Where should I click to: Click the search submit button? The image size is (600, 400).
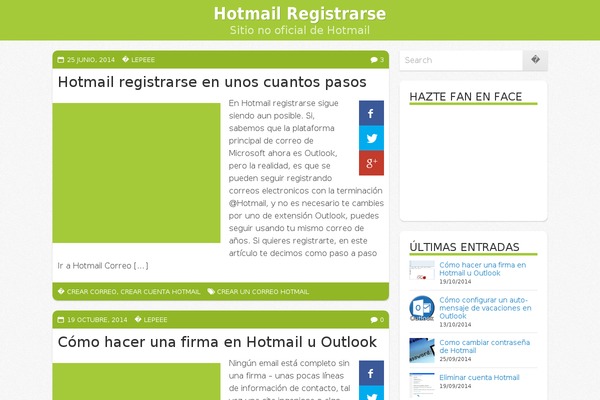click(535, 60)
